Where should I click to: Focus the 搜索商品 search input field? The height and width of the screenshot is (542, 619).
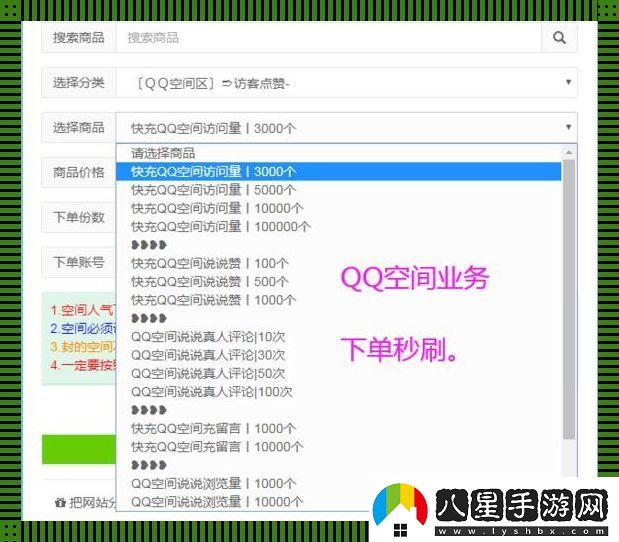pos(328,38)
